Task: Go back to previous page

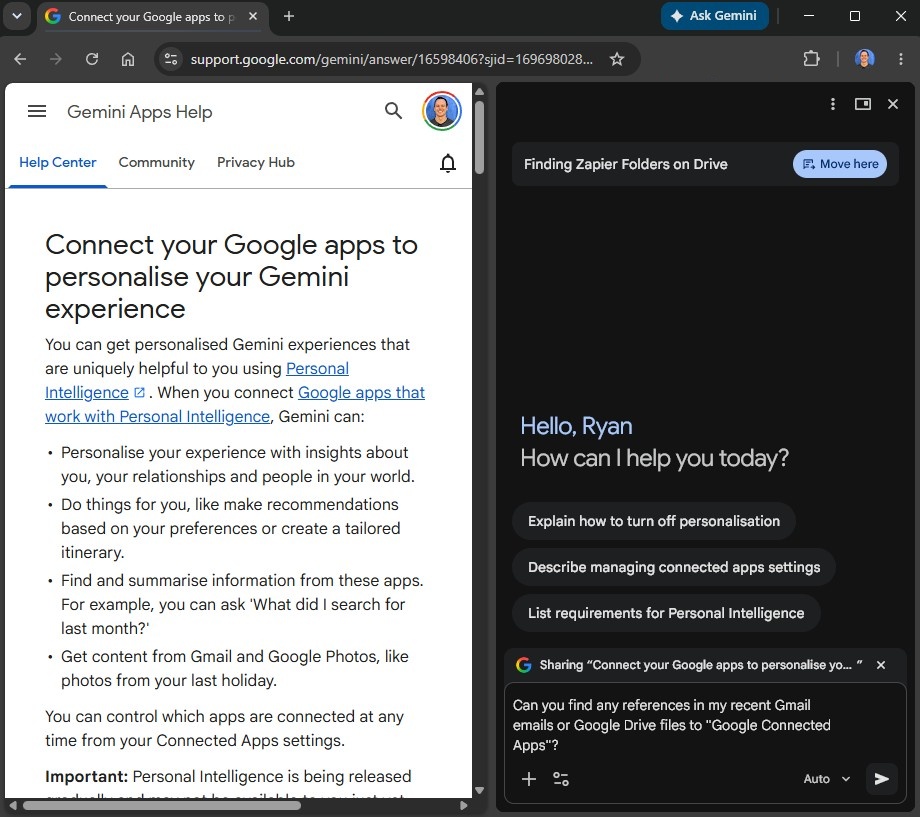Action: 20,59
